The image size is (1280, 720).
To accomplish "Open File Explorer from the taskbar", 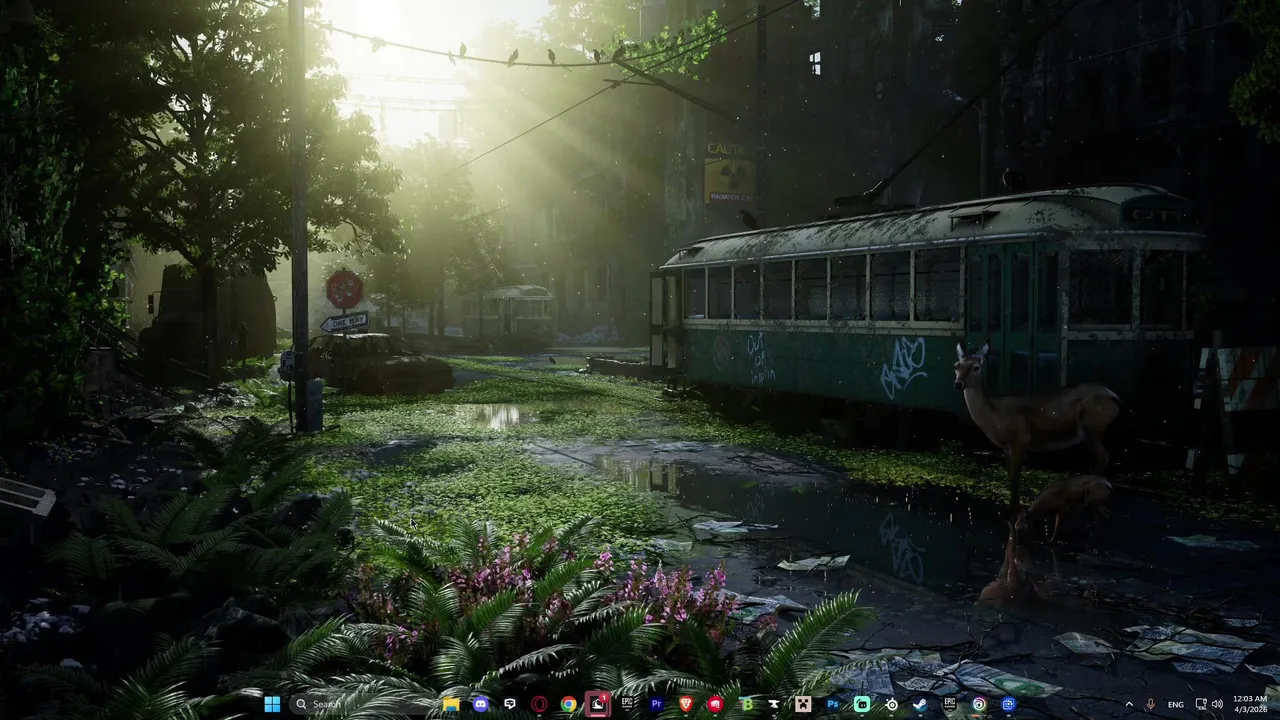I will 451,704.
